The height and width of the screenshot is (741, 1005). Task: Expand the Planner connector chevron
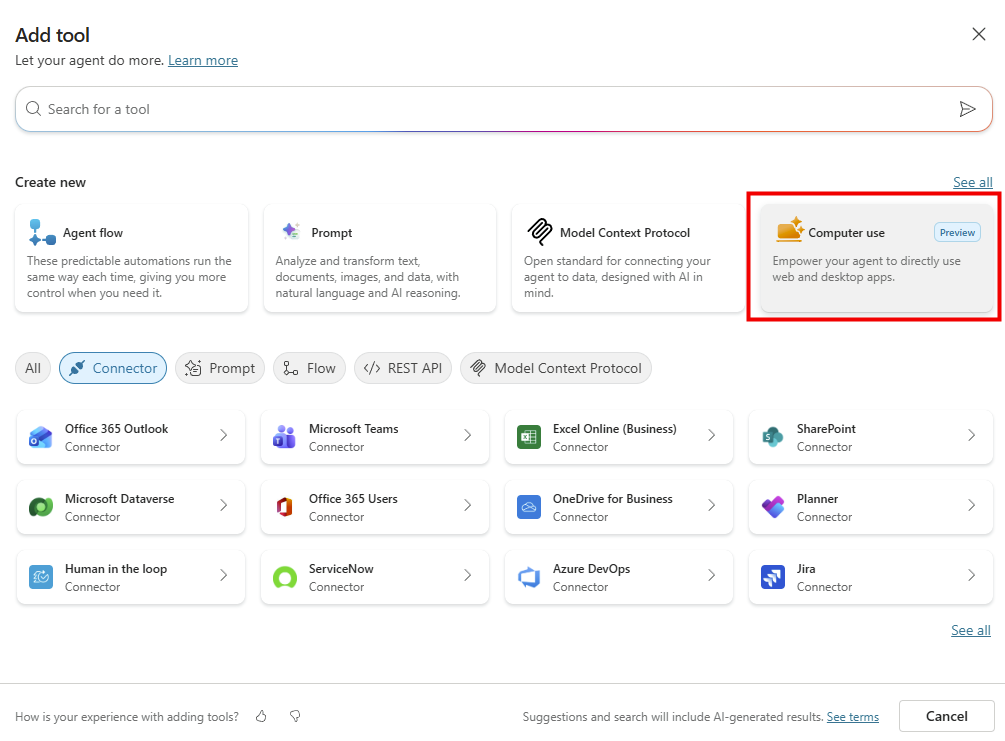[971, 506]
